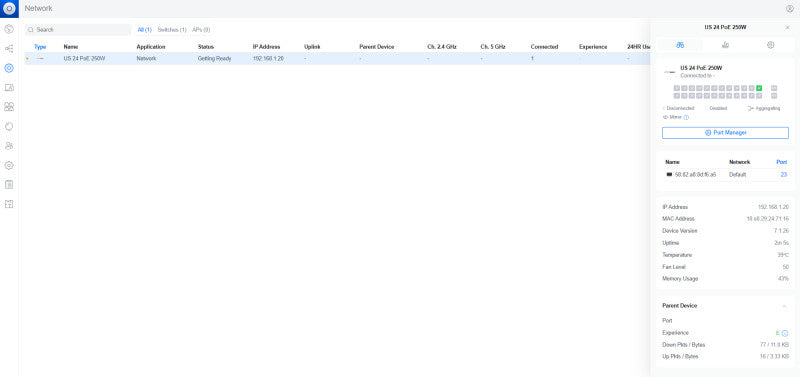Click the Uptime value 2m 5s
800x377 pixels.
tap(782, 243)
